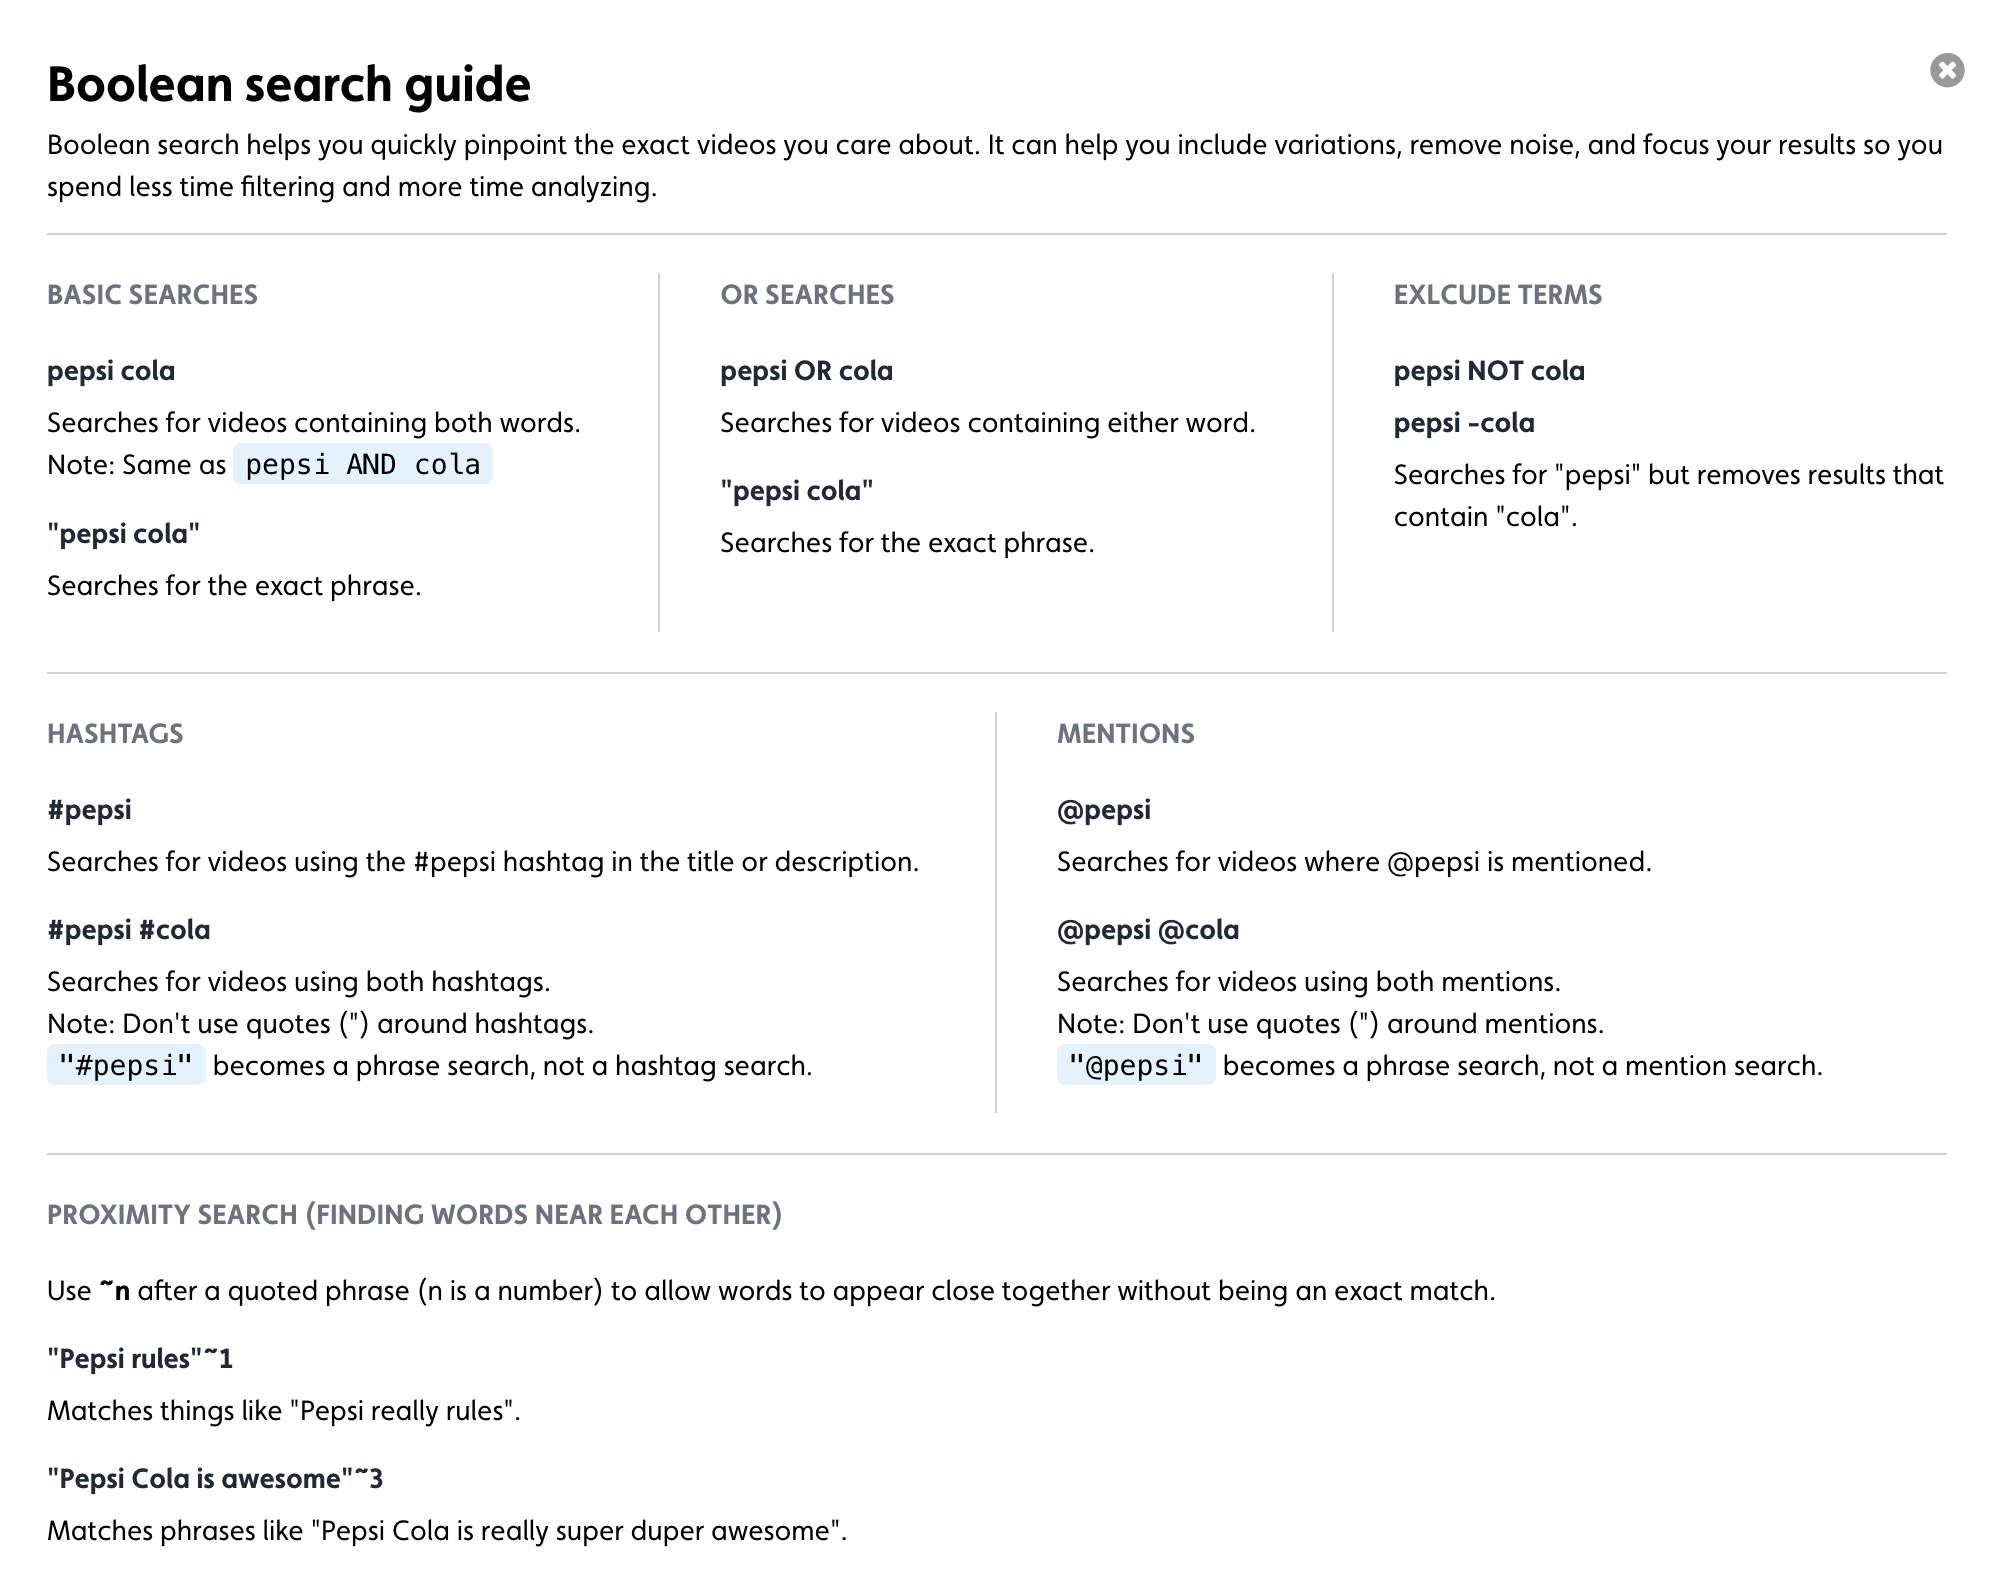Click the '"Pepsi Cola is awesome"~3' example
Screen dimensions: 1996x1580
pos(215,1479)
